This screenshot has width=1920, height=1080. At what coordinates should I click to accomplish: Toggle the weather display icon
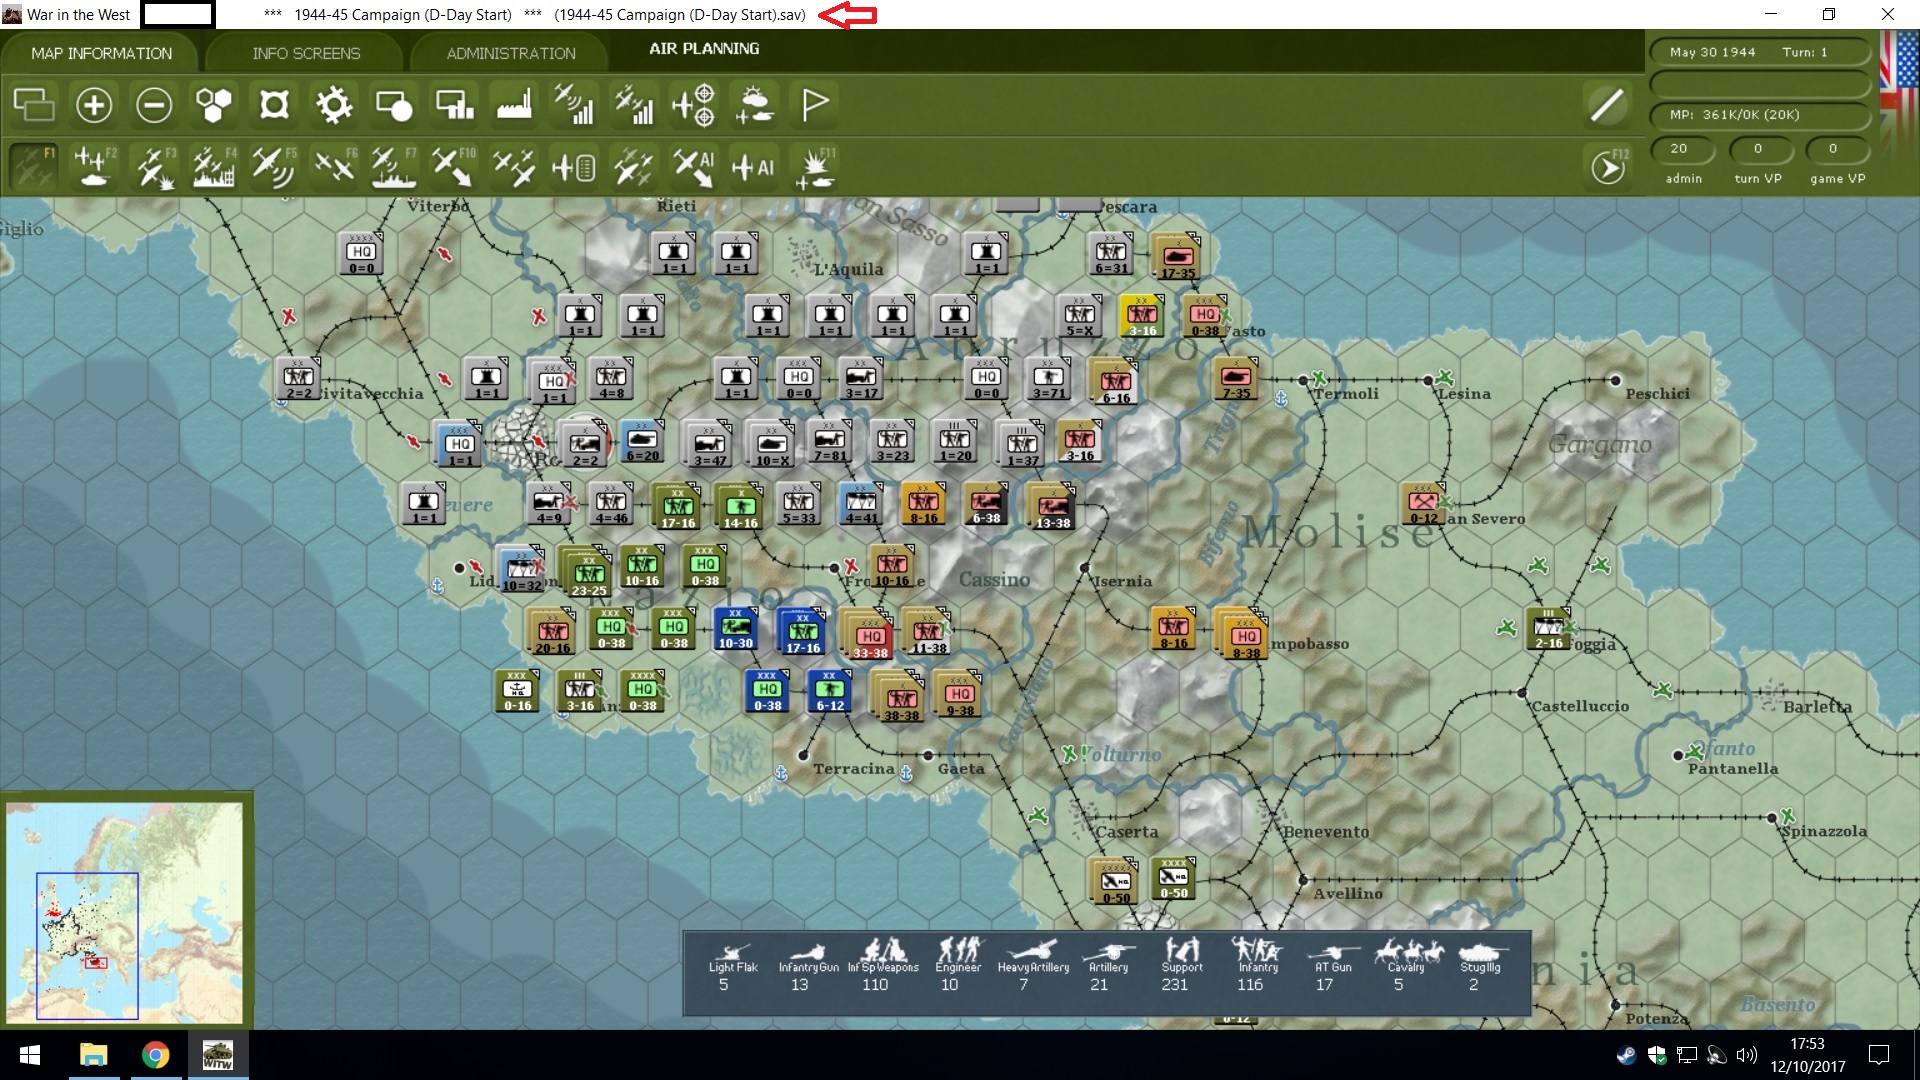754,104
